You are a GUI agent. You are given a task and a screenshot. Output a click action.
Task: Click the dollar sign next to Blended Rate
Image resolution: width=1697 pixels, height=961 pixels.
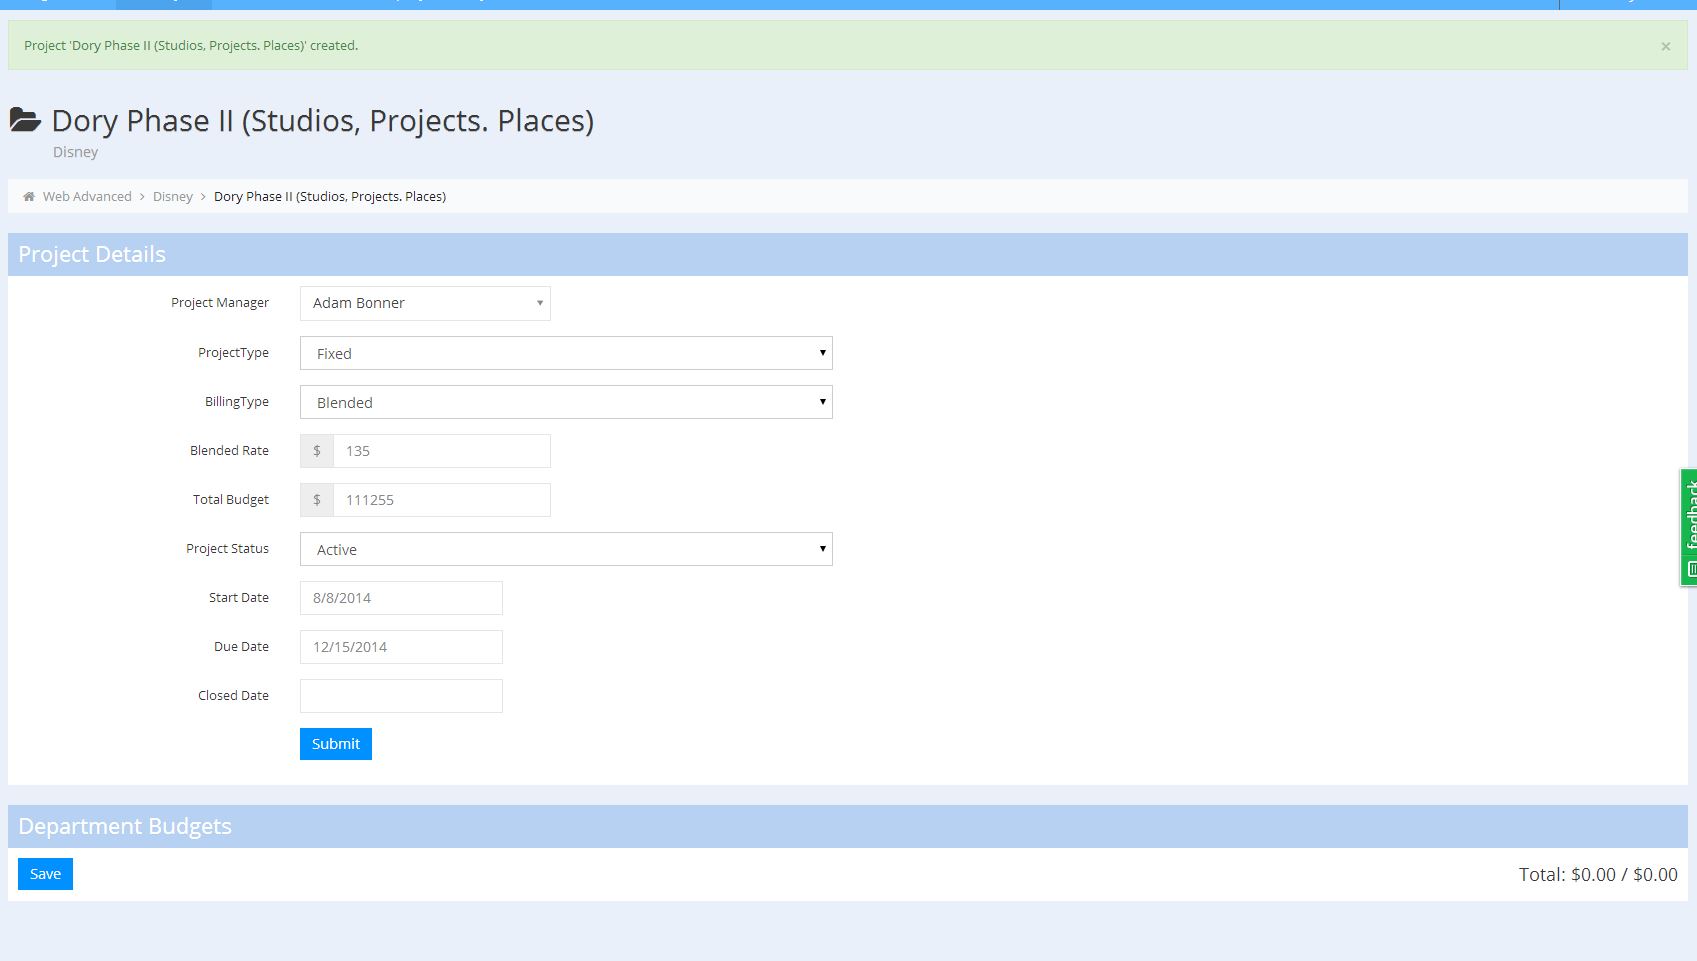pyautogui.click(x=317, y=451)
